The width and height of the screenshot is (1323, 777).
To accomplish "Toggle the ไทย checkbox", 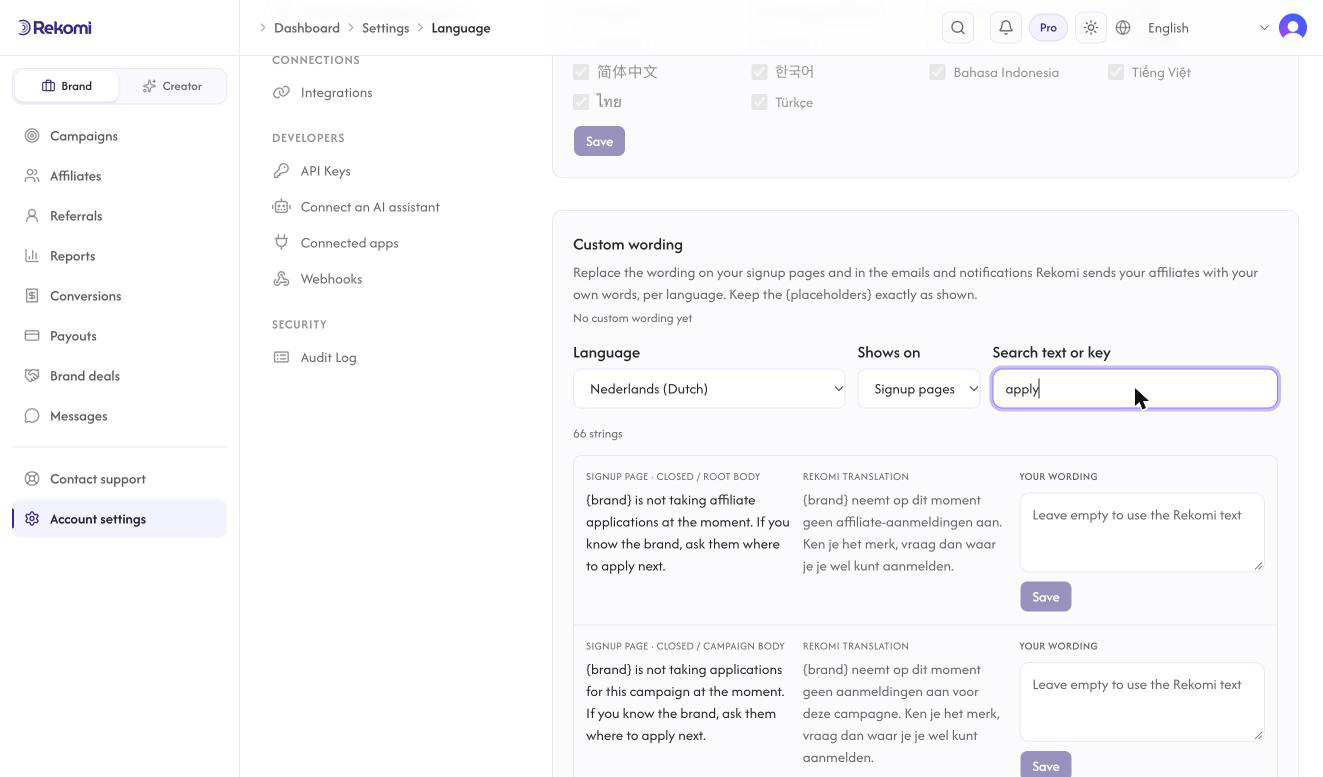I will [x=581, y=102].
